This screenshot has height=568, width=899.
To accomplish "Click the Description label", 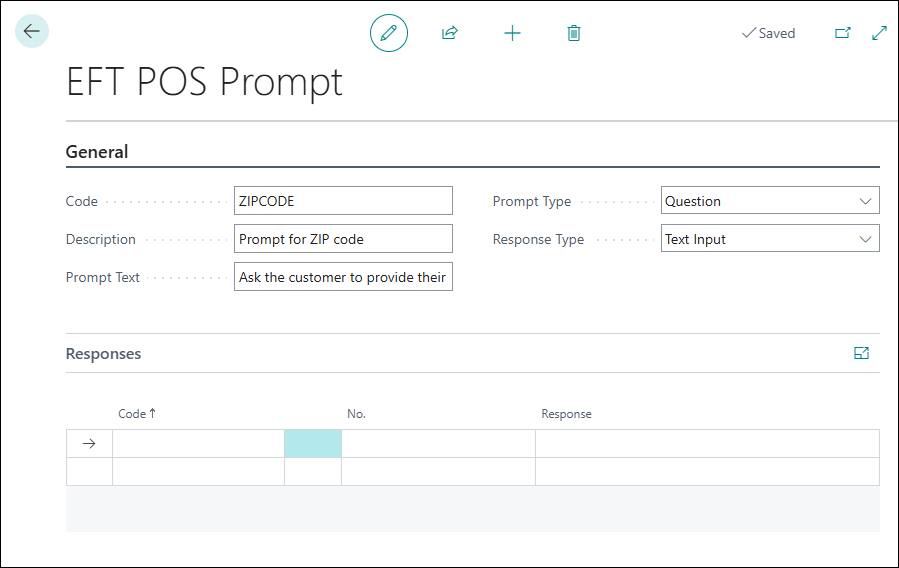I will pyautogui.click(x=100, y=239).
